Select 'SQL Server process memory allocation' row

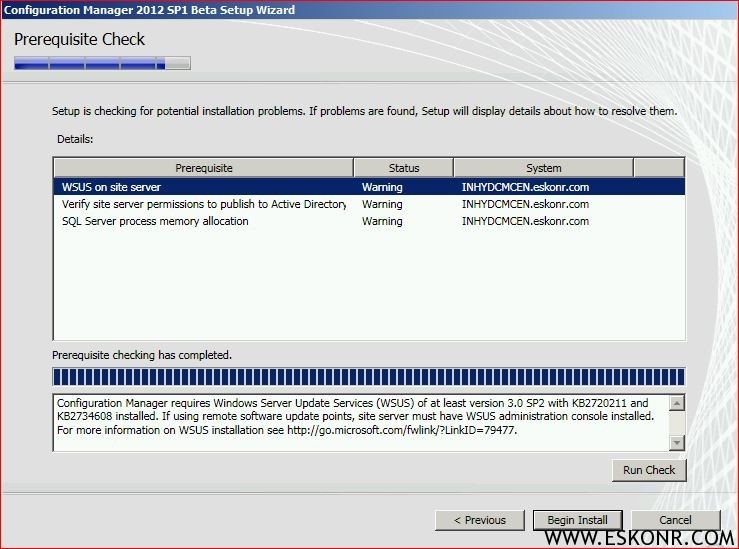coord(369,221)
